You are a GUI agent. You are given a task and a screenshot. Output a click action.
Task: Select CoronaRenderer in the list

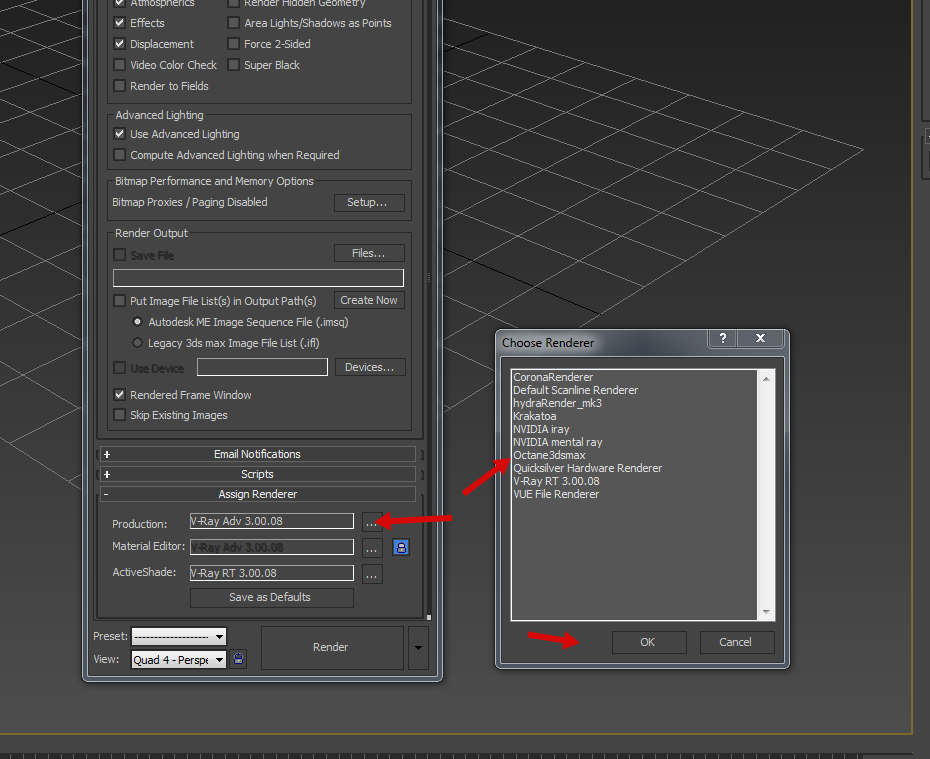553,377
